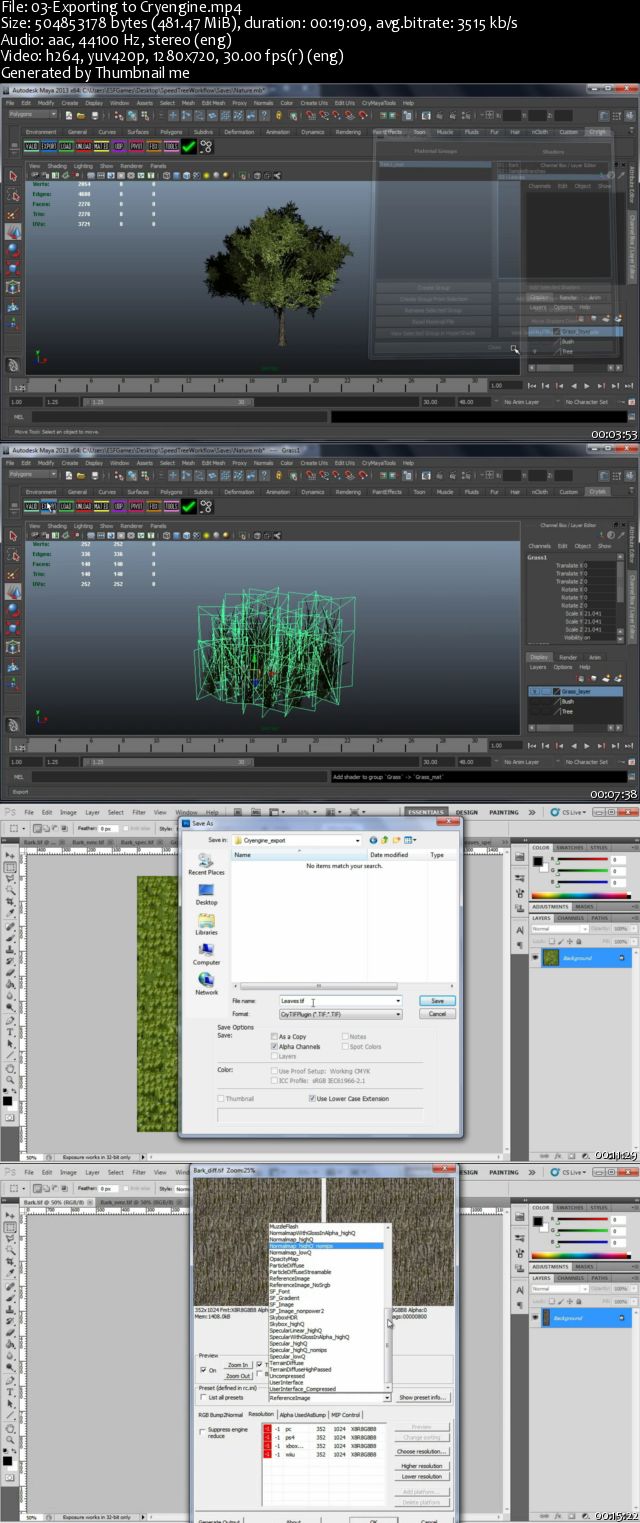Click the Zoom In button in CryTIF dialog
This screenshot has width=640, height=1523.
coord(237,1365)
